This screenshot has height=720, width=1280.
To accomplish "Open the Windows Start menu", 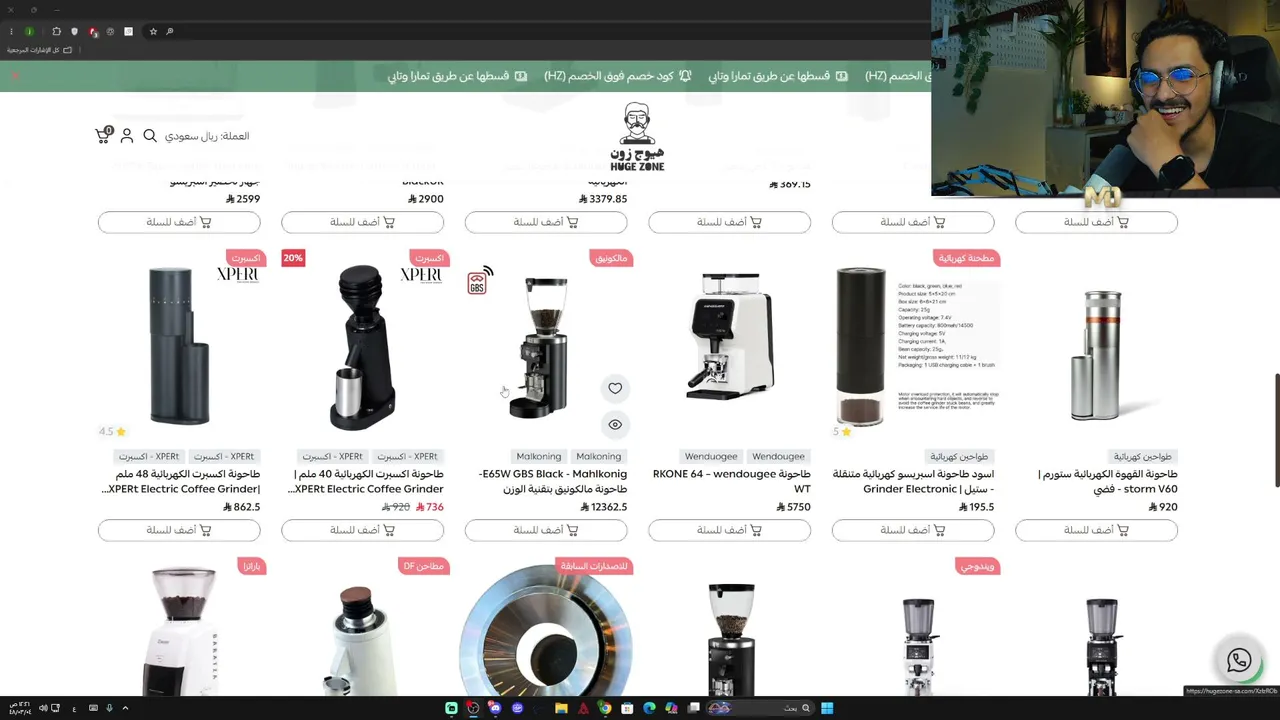I will coord(827,708).
